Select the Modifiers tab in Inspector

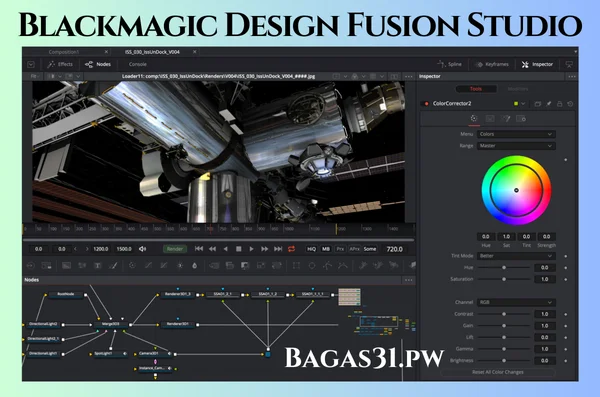coord(518,89)
